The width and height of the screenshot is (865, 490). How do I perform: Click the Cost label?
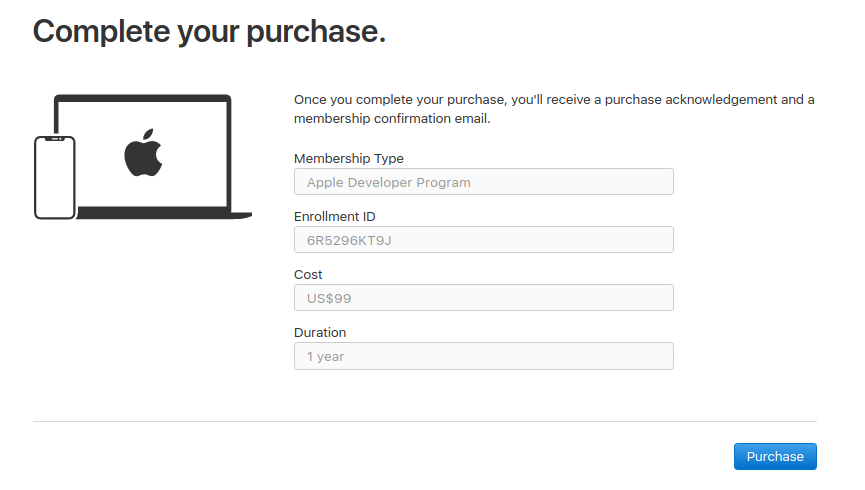(x=308, y=274)
